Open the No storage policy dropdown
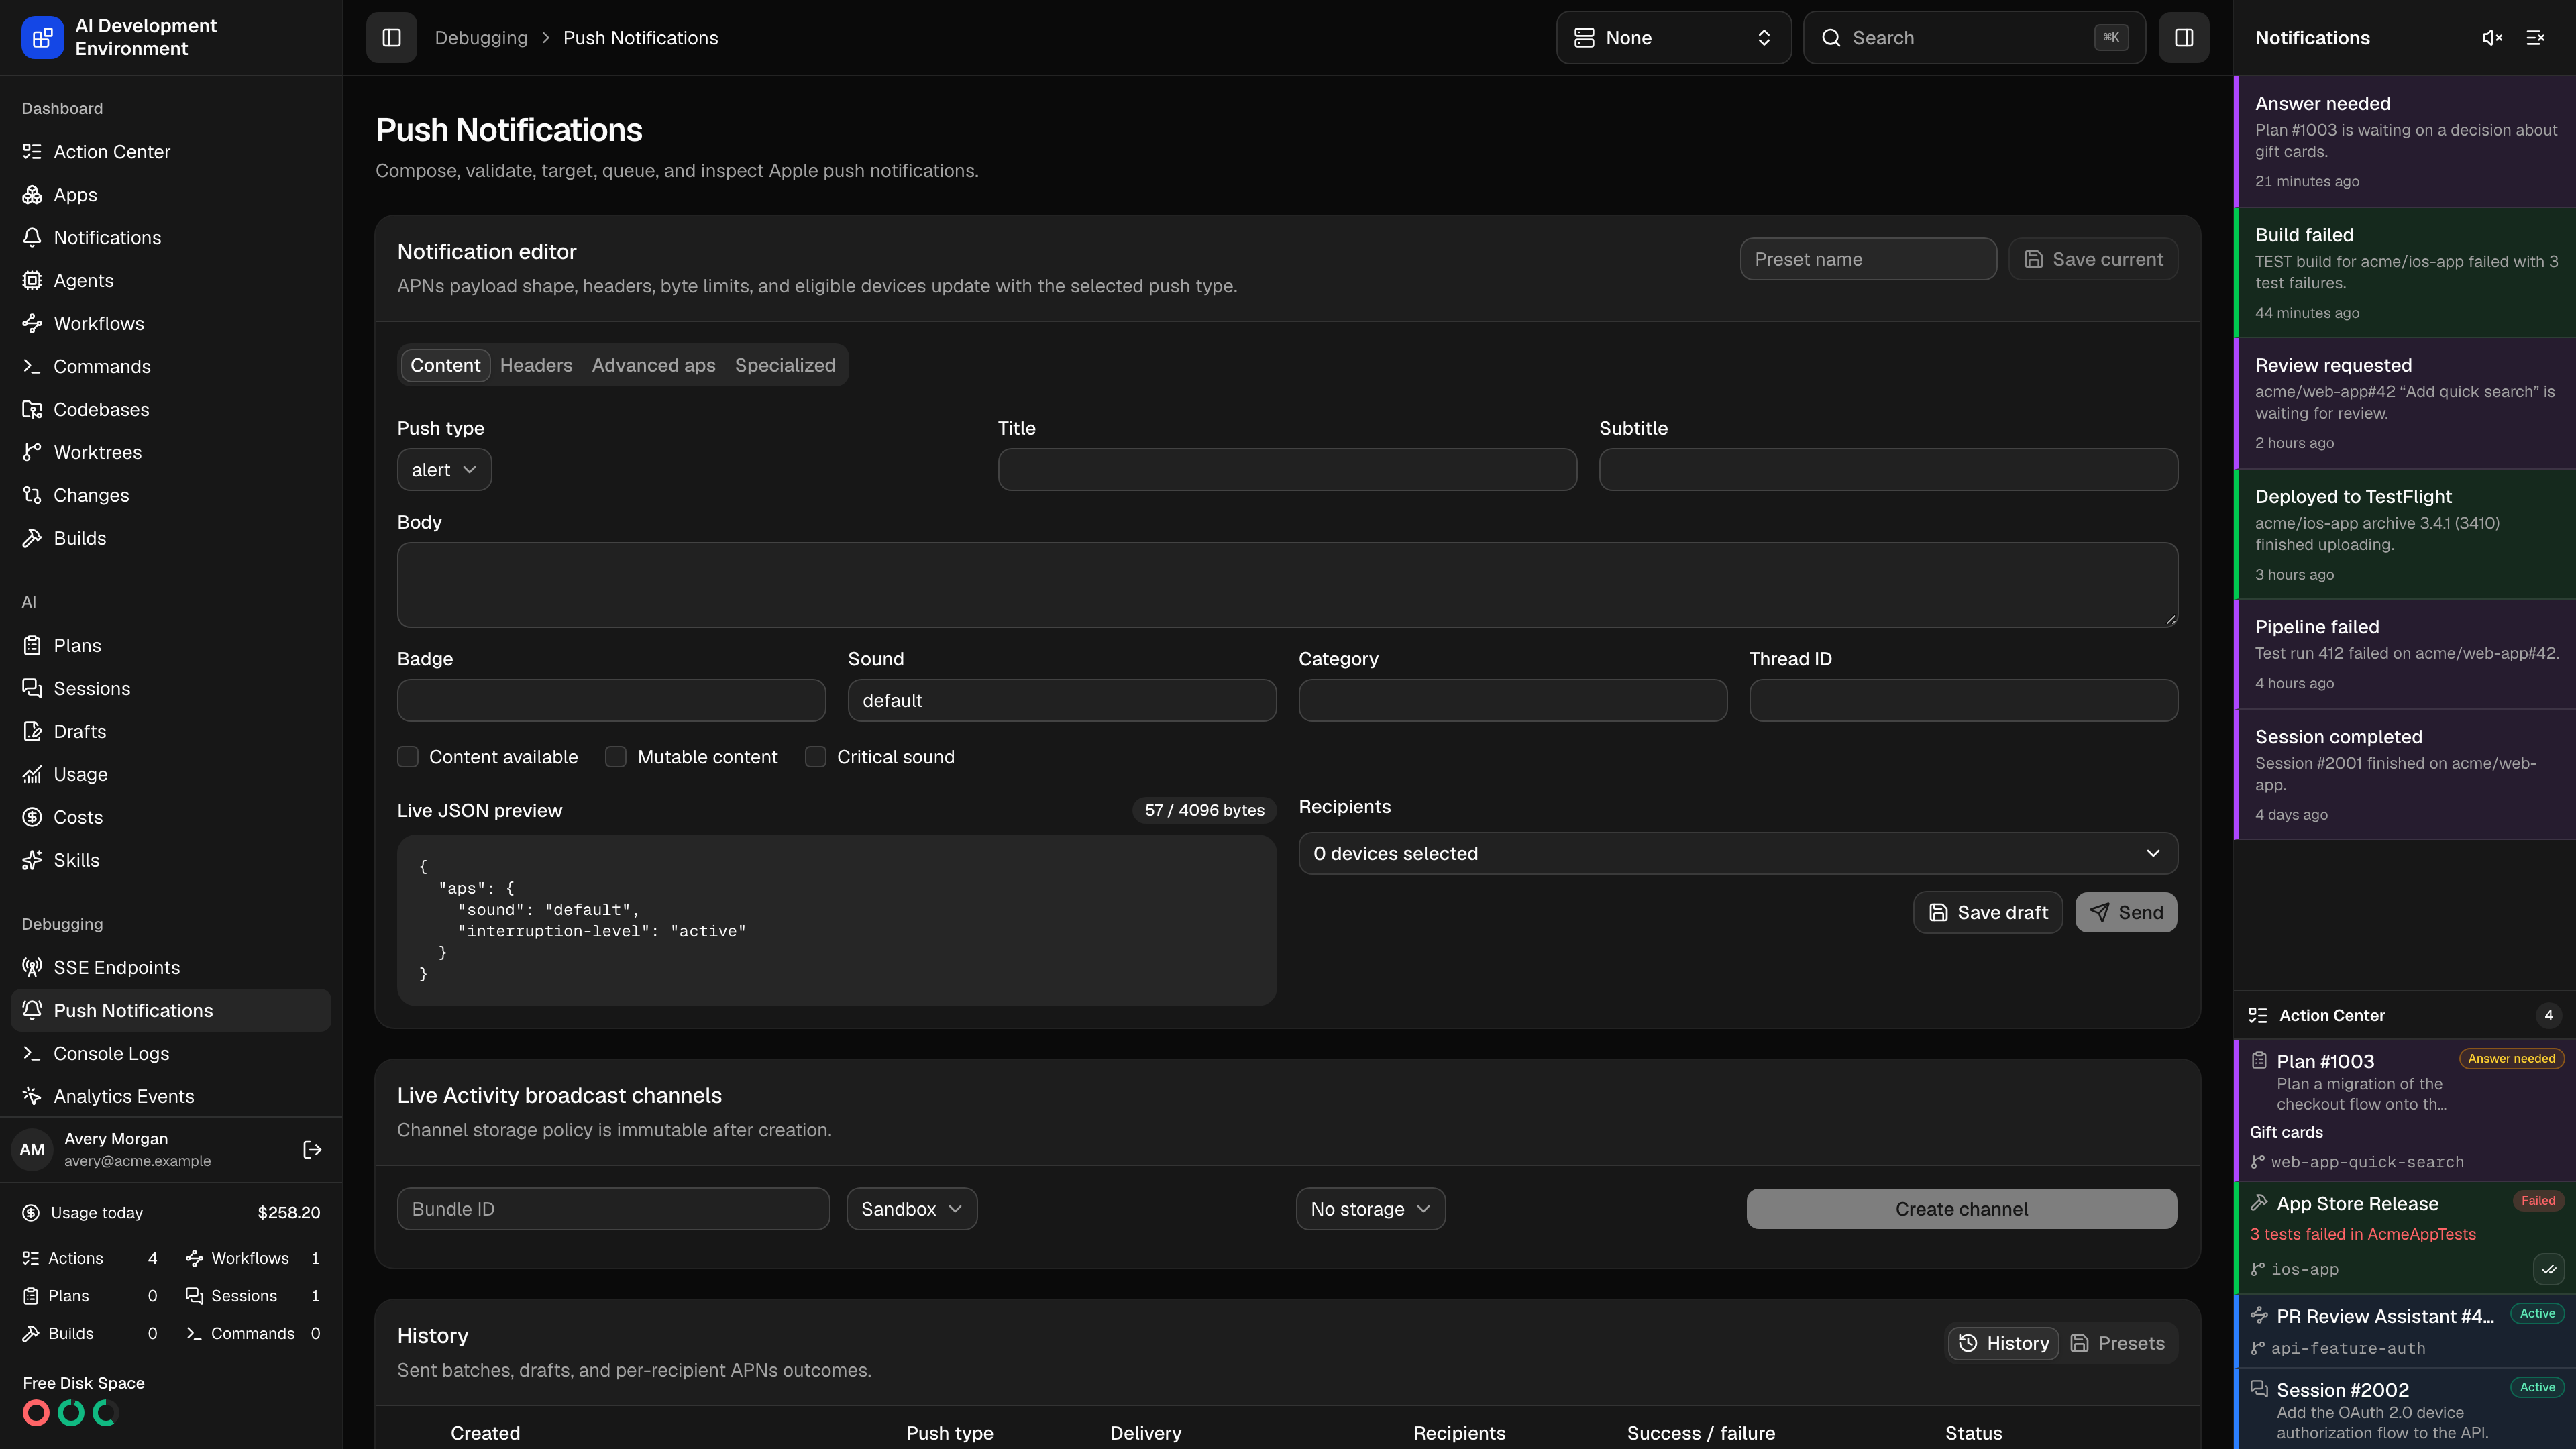Viewport: 2576px width, 1449px height. click(1371, 1210)
